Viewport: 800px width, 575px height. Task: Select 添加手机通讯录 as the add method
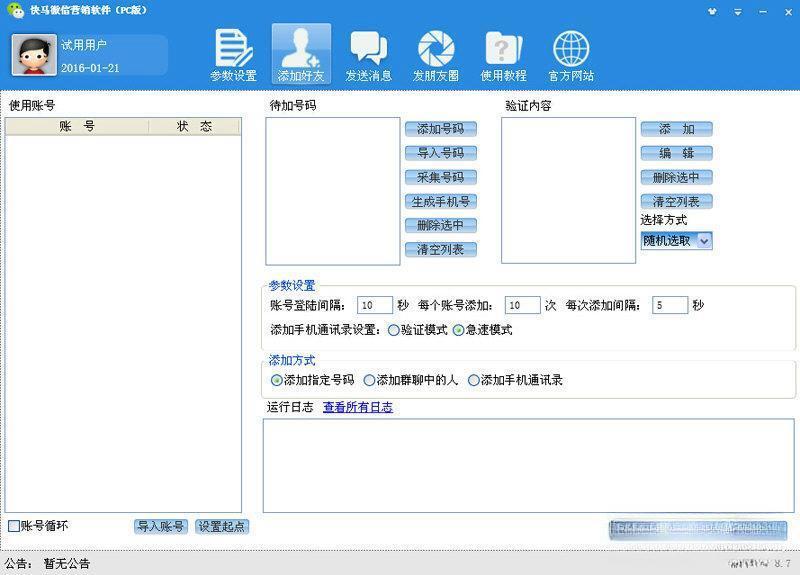tap(474, 380)
